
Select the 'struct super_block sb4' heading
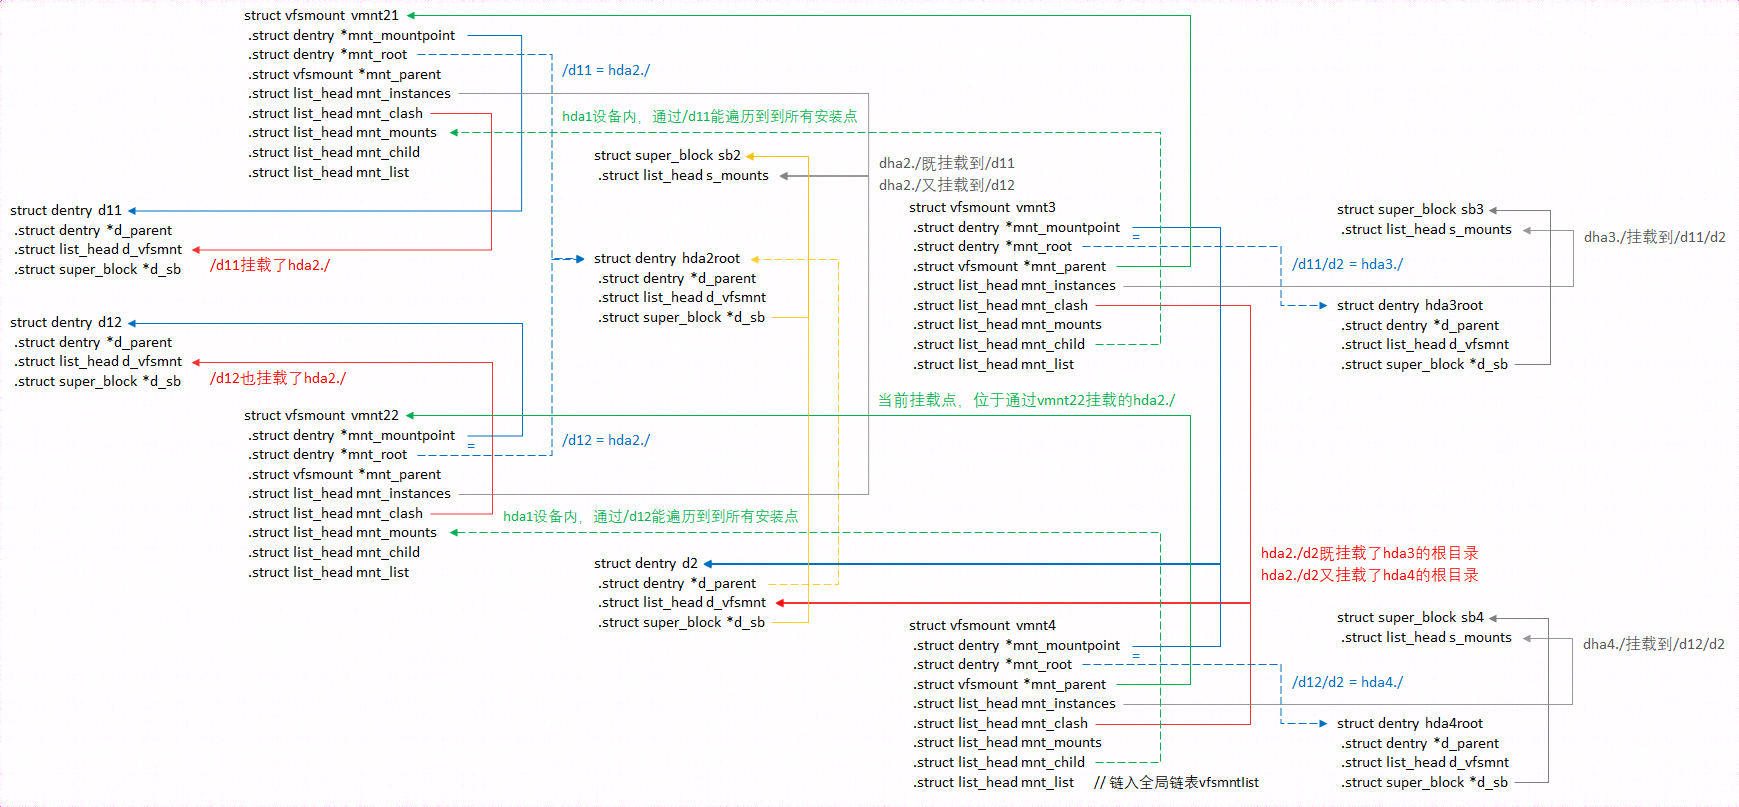click(1410, 617)
